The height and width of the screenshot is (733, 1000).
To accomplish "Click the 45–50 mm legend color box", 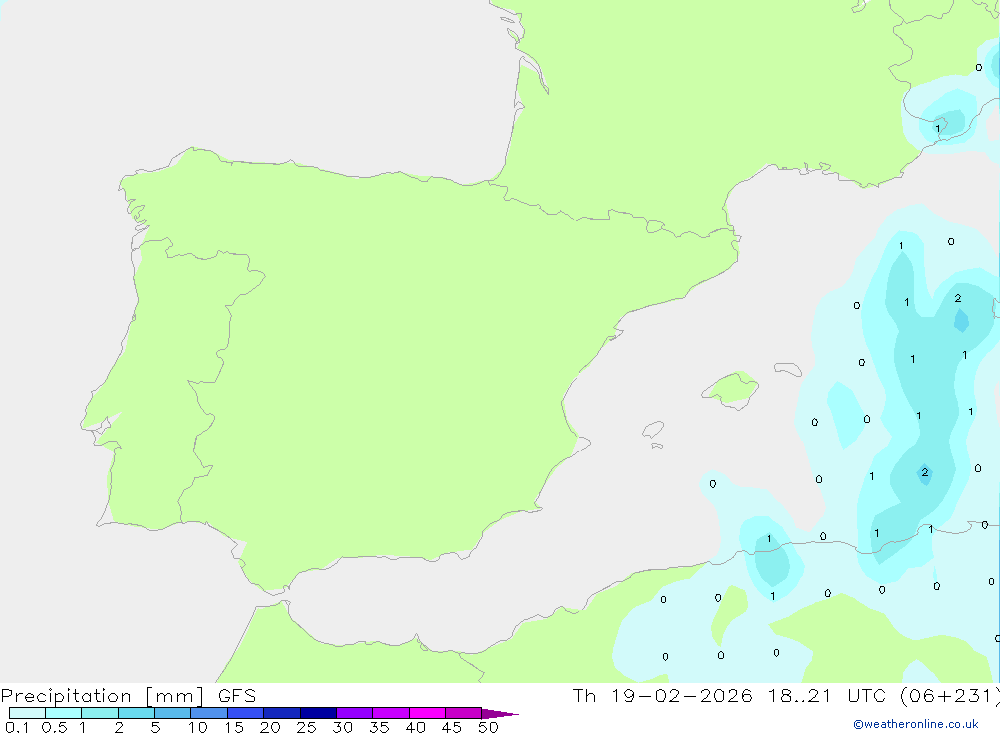I will 464,713.
